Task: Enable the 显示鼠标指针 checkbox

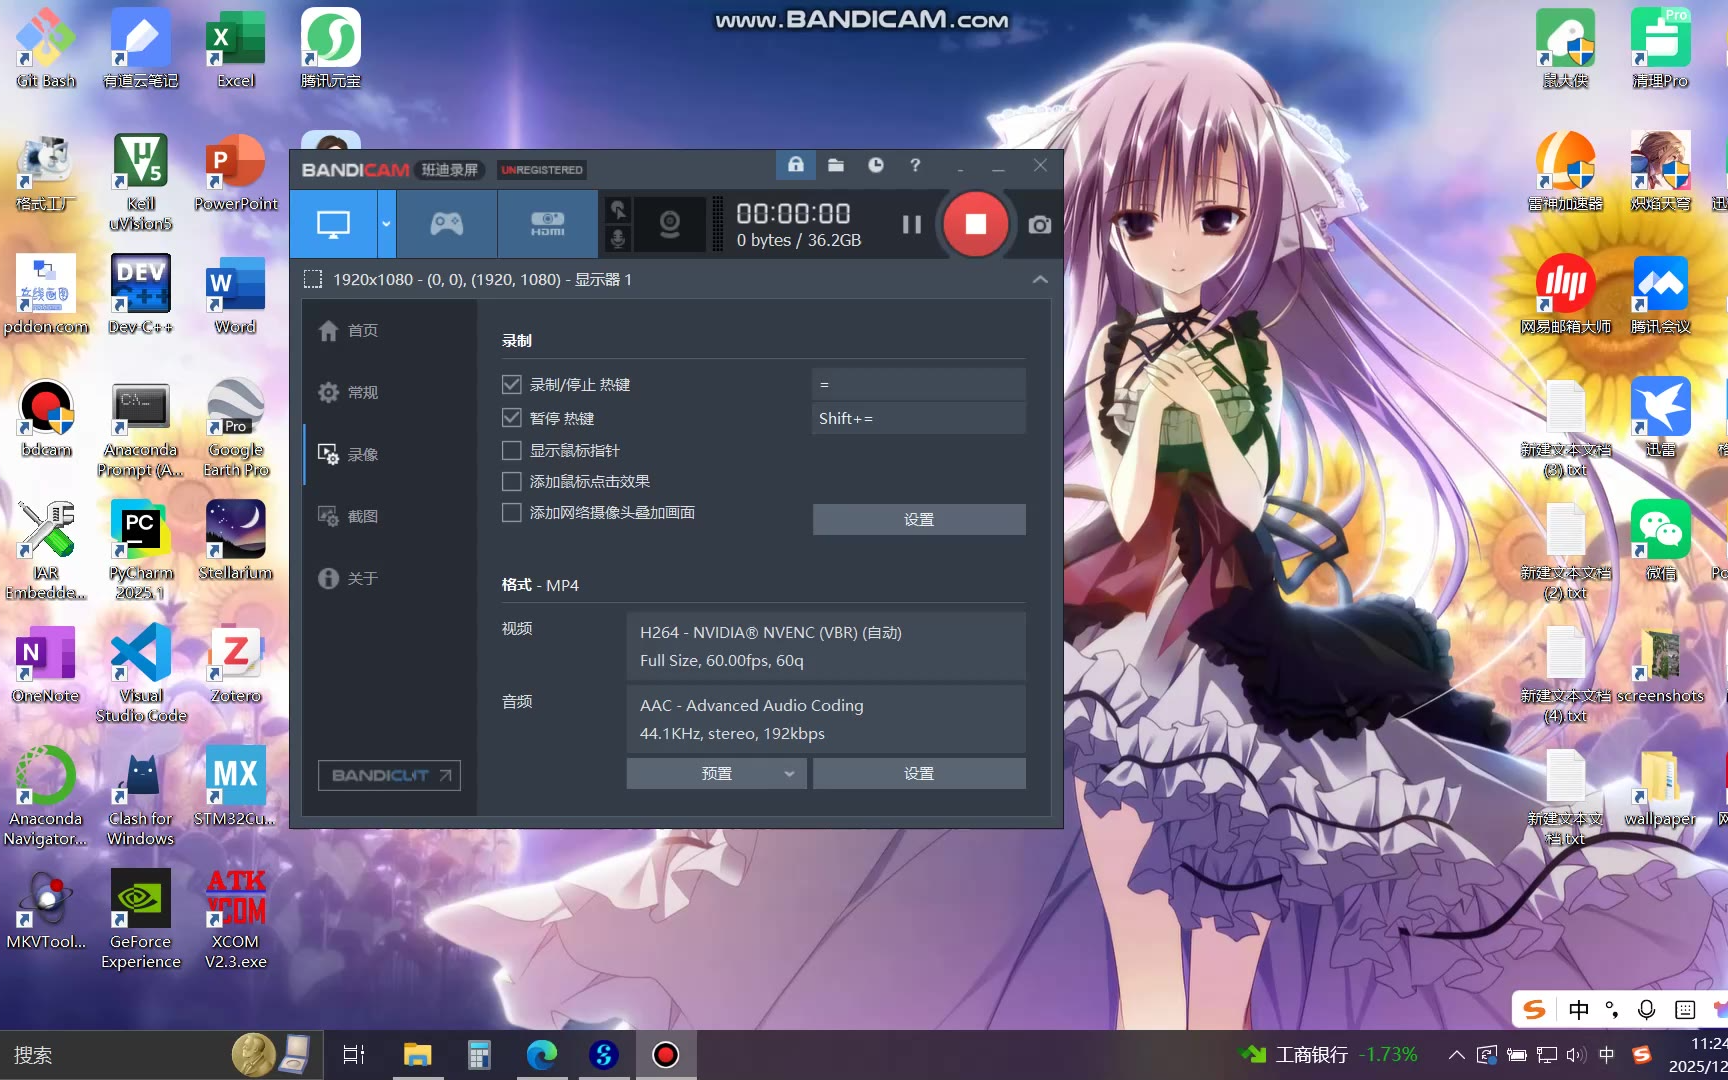Action: (512, 451)
